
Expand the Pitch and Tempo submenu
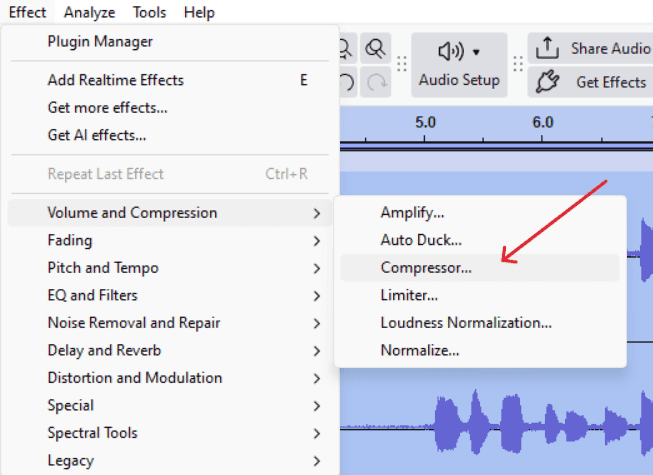[169, 268]
